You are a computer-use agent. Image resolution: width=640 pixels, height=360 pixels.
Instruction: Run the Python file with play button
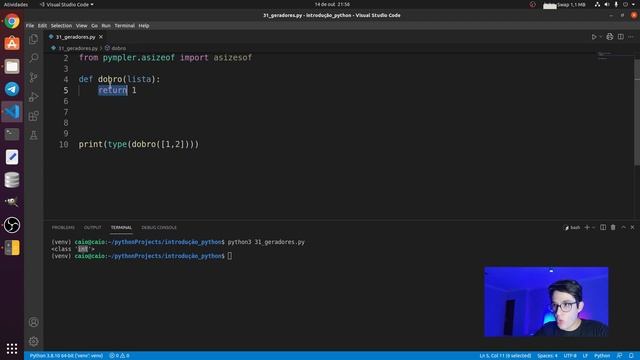[594, 37]
